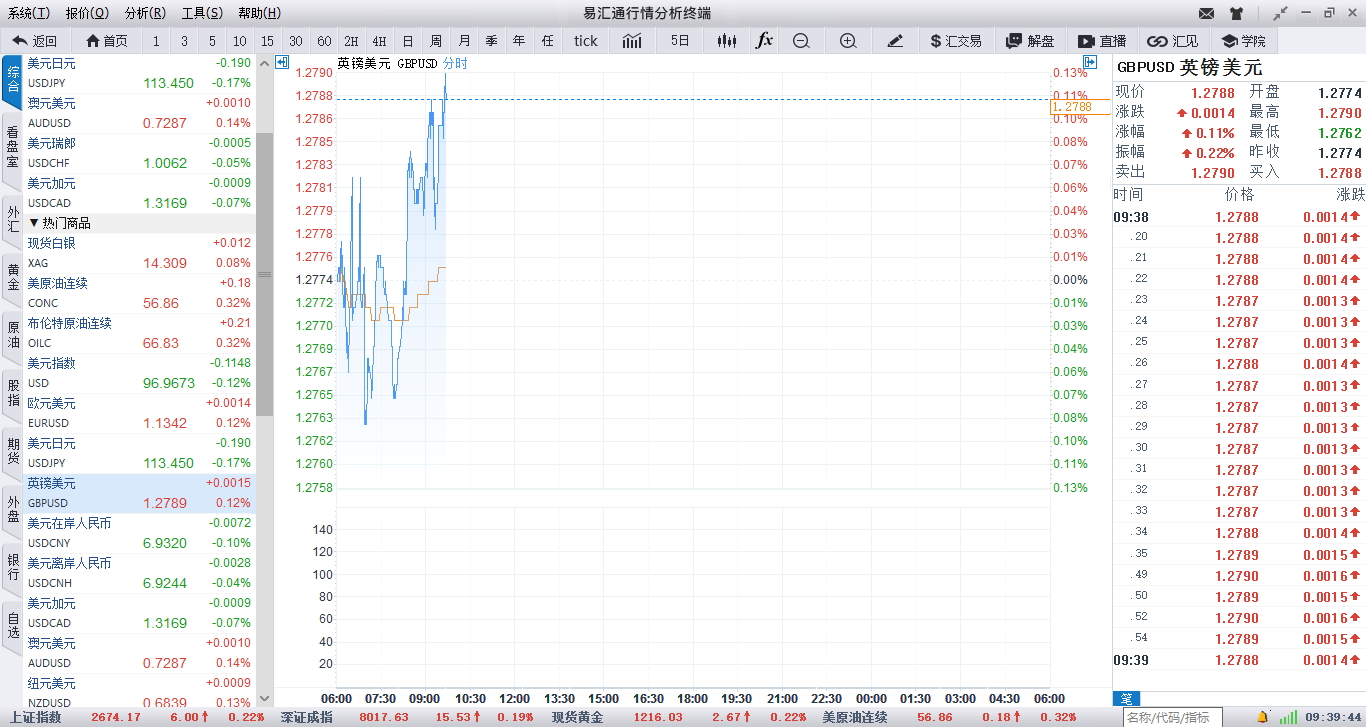Switch chart to 日 daily period

click(x=408, y=41)
